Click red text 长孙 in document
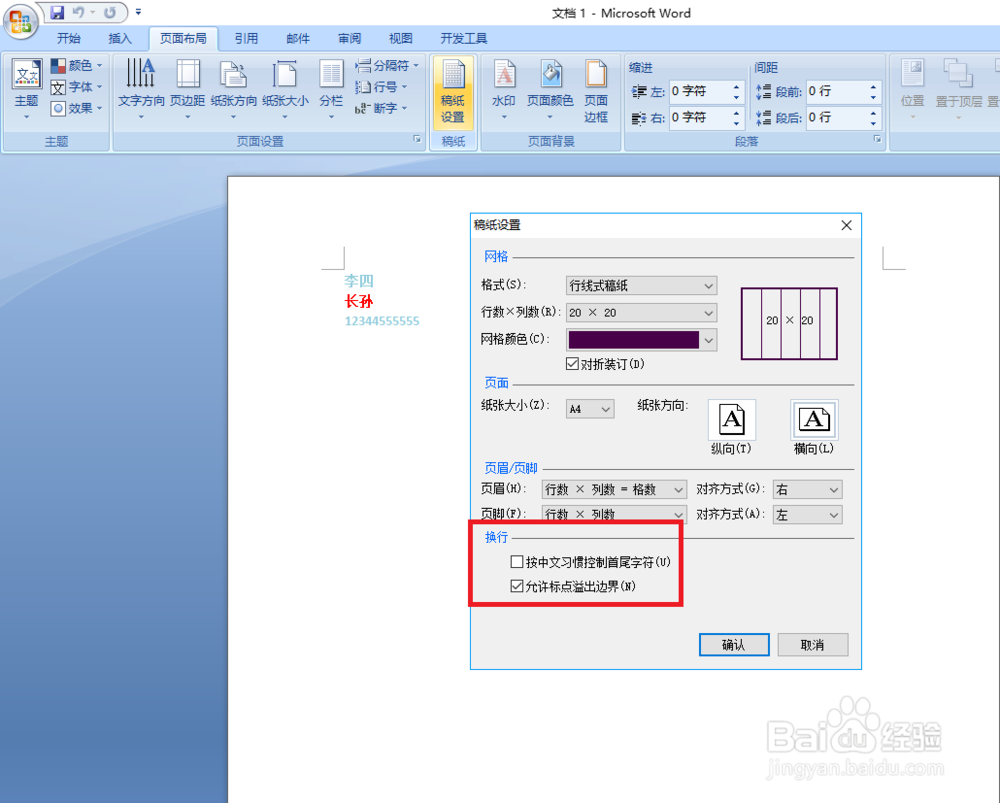This screenshot has width=1000, height=803. [x=359, y=301]
